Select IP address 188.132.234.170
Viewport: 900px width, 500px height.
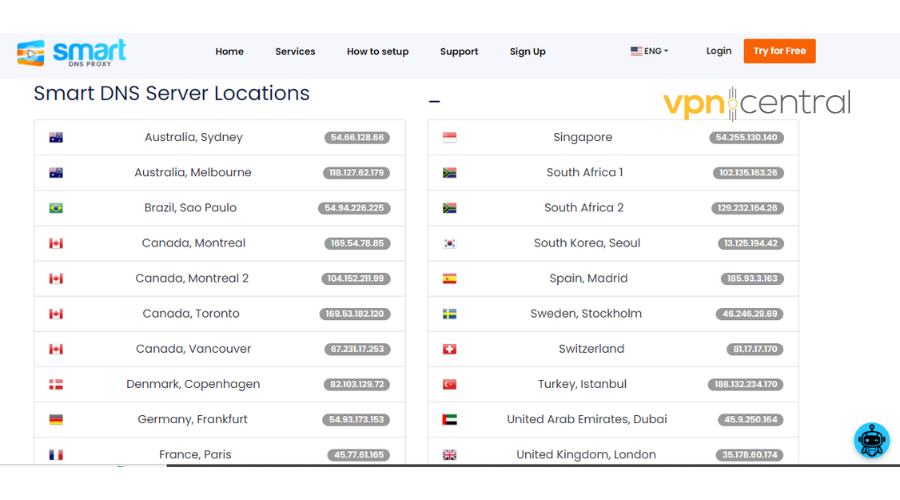tap(746, 385)
